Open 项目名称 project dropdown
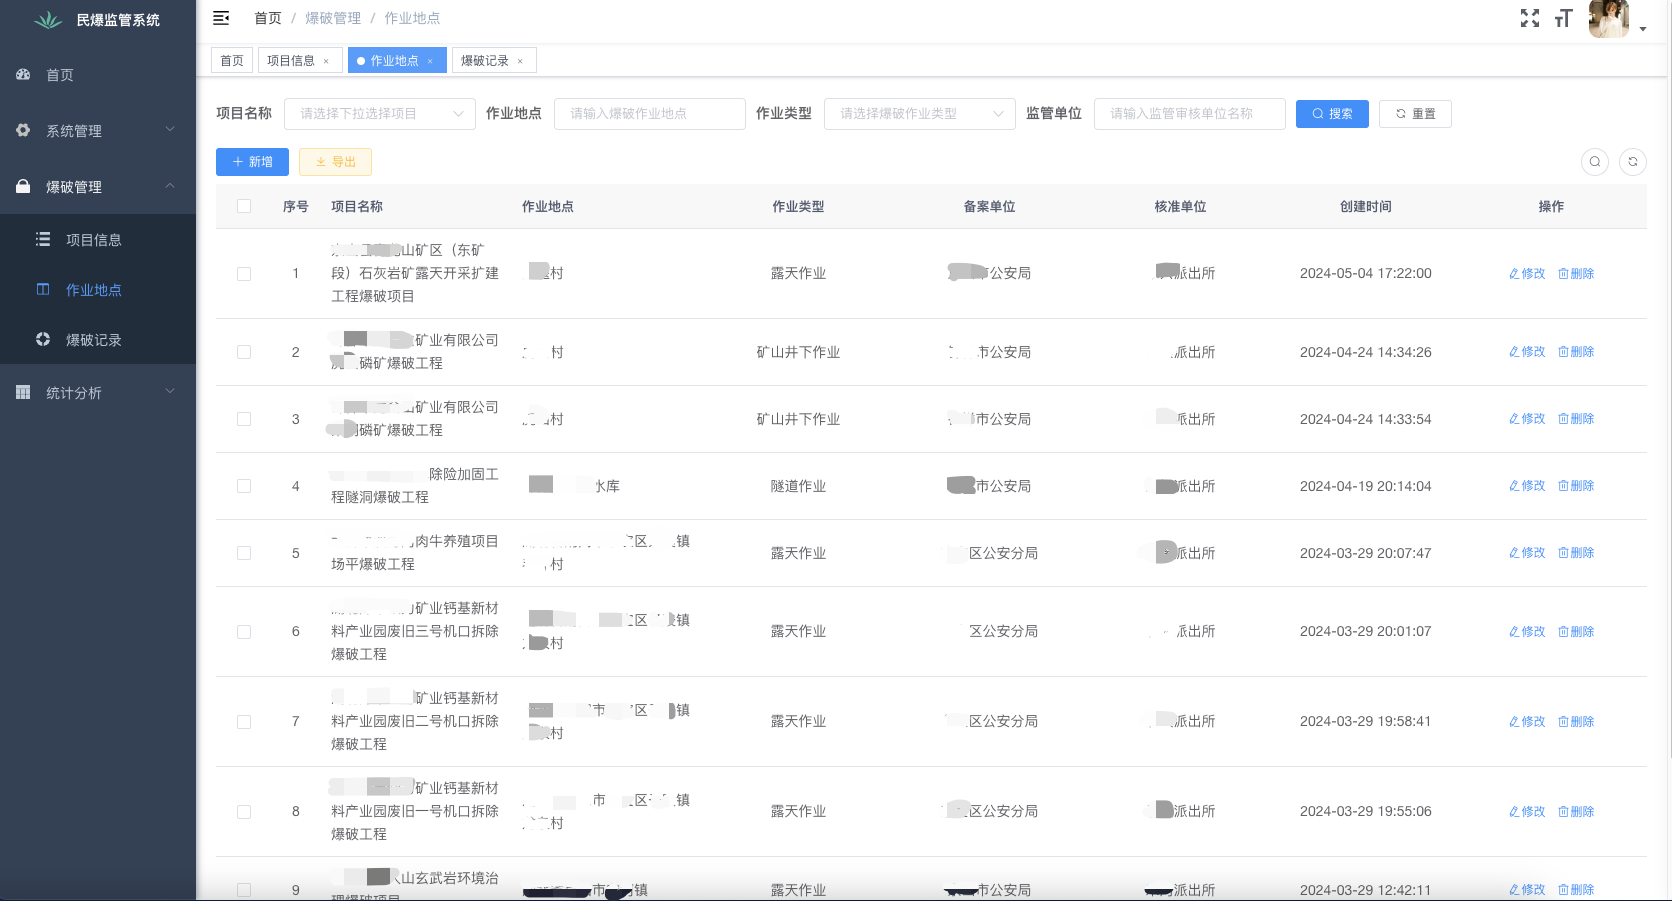The width and height of the screenshot is (1672, 901). click(380, 114)
